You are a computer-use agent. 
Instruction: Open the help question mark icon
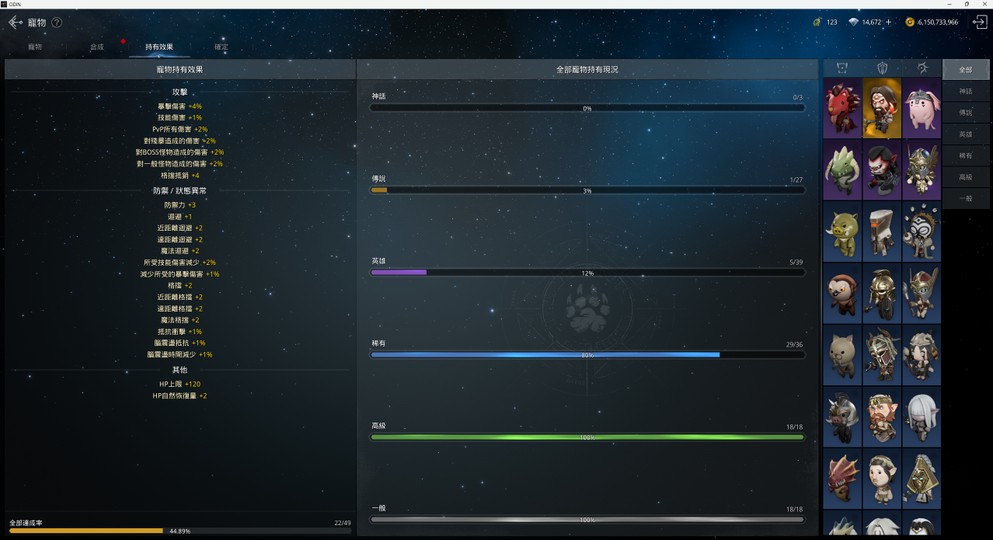pyautogui.click(x=56, y=22)
